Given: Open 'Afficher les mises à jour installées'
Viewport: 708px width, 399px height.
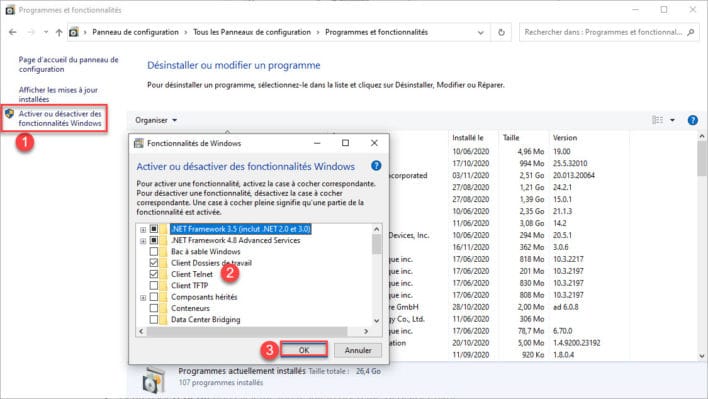Looking at the screenshot, I should (58, 94).
